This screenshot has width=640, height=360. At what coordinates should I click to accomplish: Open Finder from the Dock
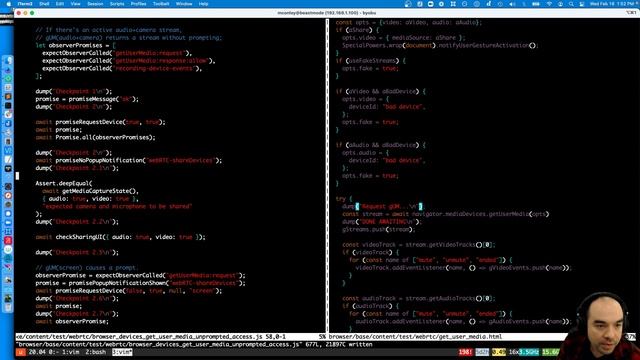click(x=8, y=60)
